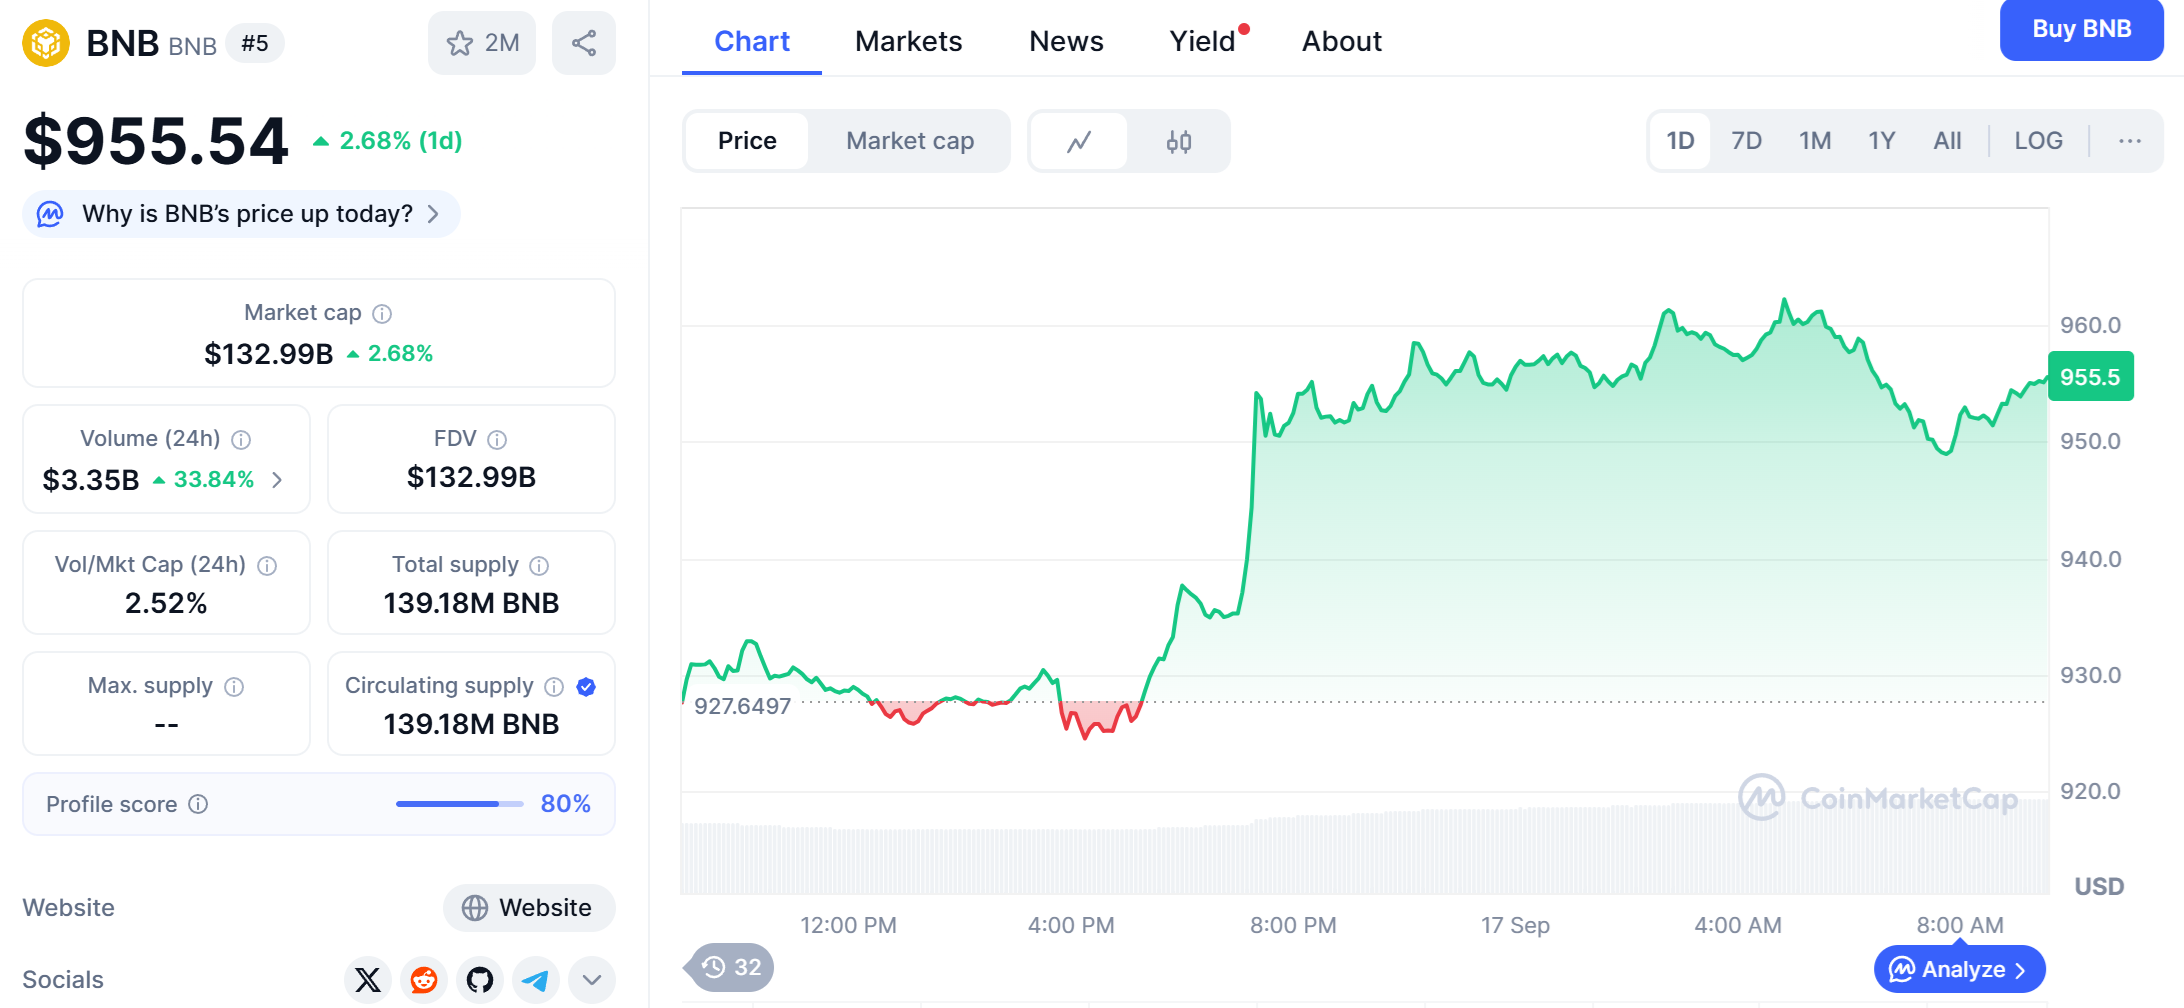Select the 1M time range
This screenshot has height=1008, width=2184.
(1815, 141)
